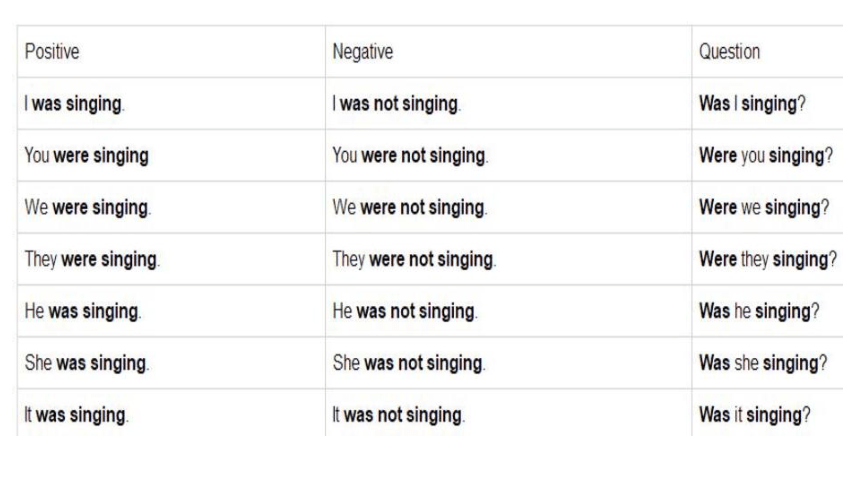Image resolution: width=860 pixels, height=484 pixels.
Task: Click the 'Were they singing?' question
Action: pyautogui.click(x=768, y=259)
